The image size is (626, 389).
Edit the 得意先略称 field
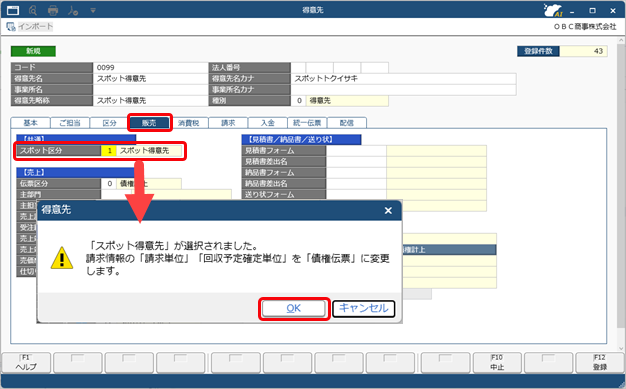tap(151, 101)
